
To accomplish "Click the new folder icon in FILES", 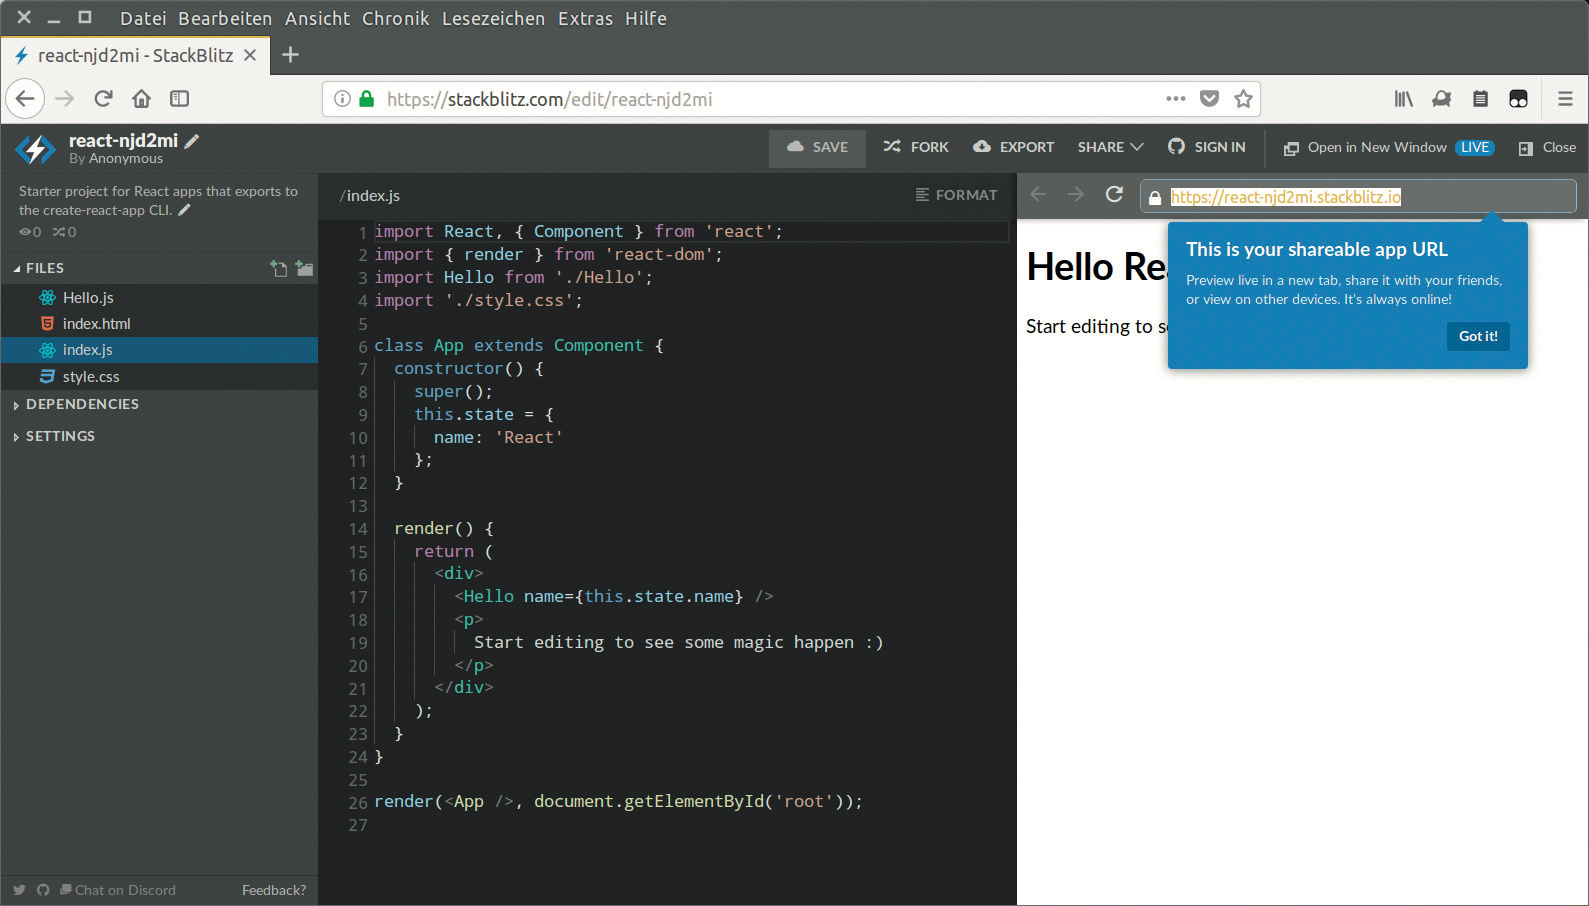I will pos(304,268).
